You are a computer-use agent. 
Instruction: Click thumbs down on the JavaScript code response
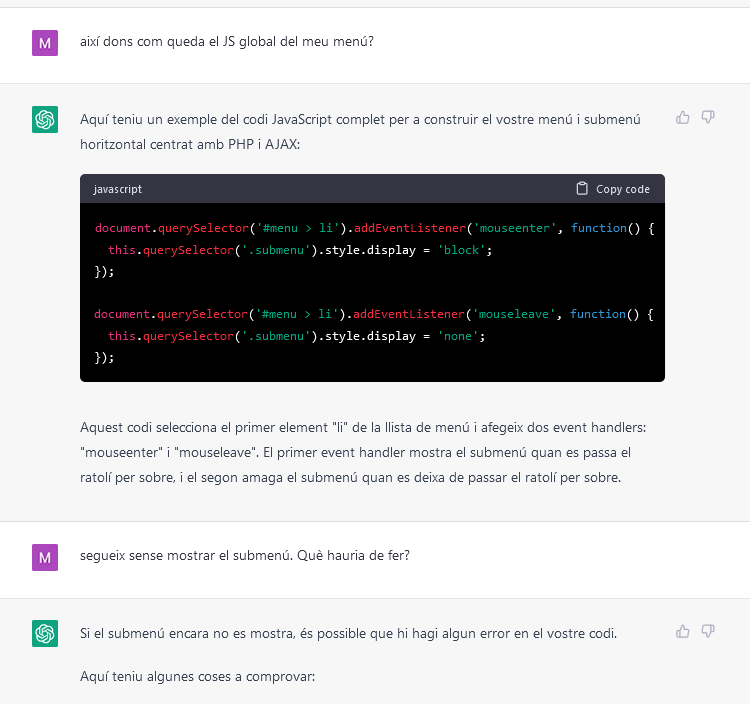(708, 118)
